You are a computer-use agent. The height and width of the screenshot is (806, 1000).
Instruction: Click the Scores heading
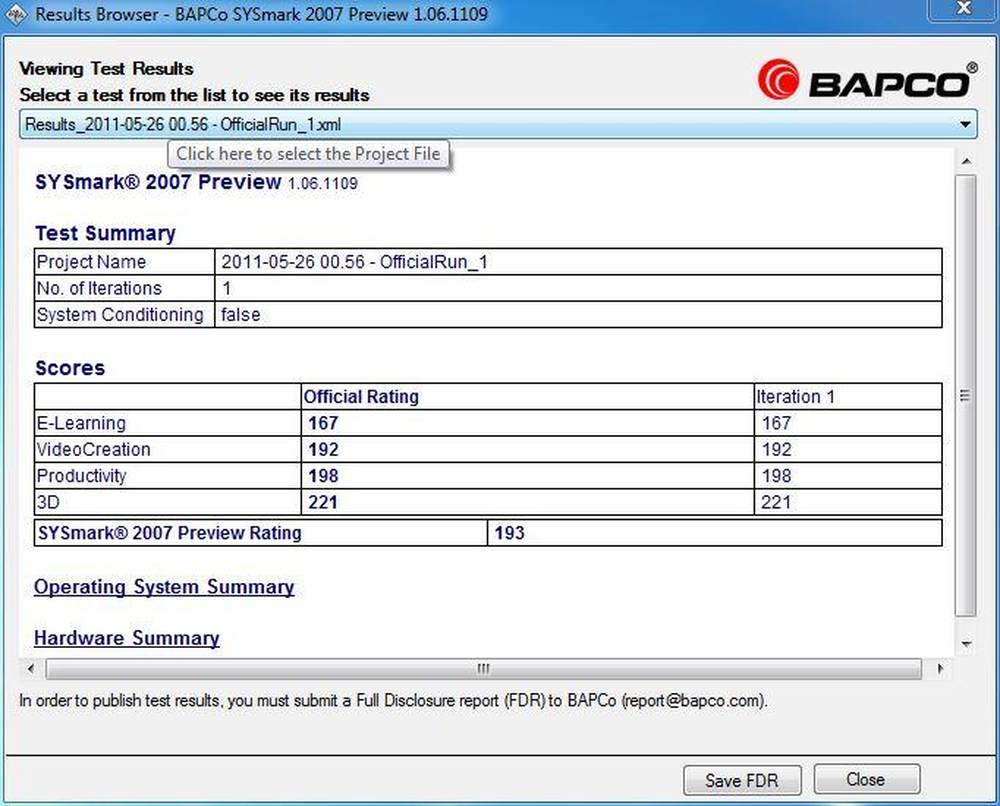(x=70, y=368)
